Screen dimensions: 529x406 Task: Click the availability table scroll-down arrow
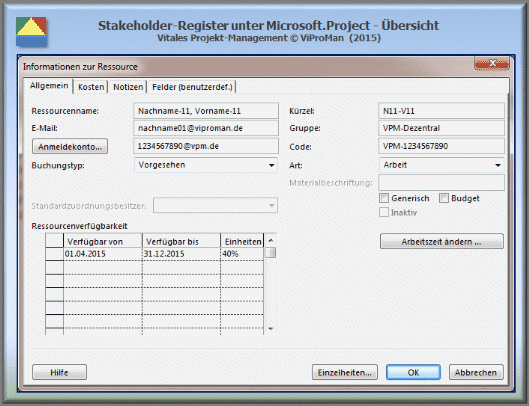[270, 328]
